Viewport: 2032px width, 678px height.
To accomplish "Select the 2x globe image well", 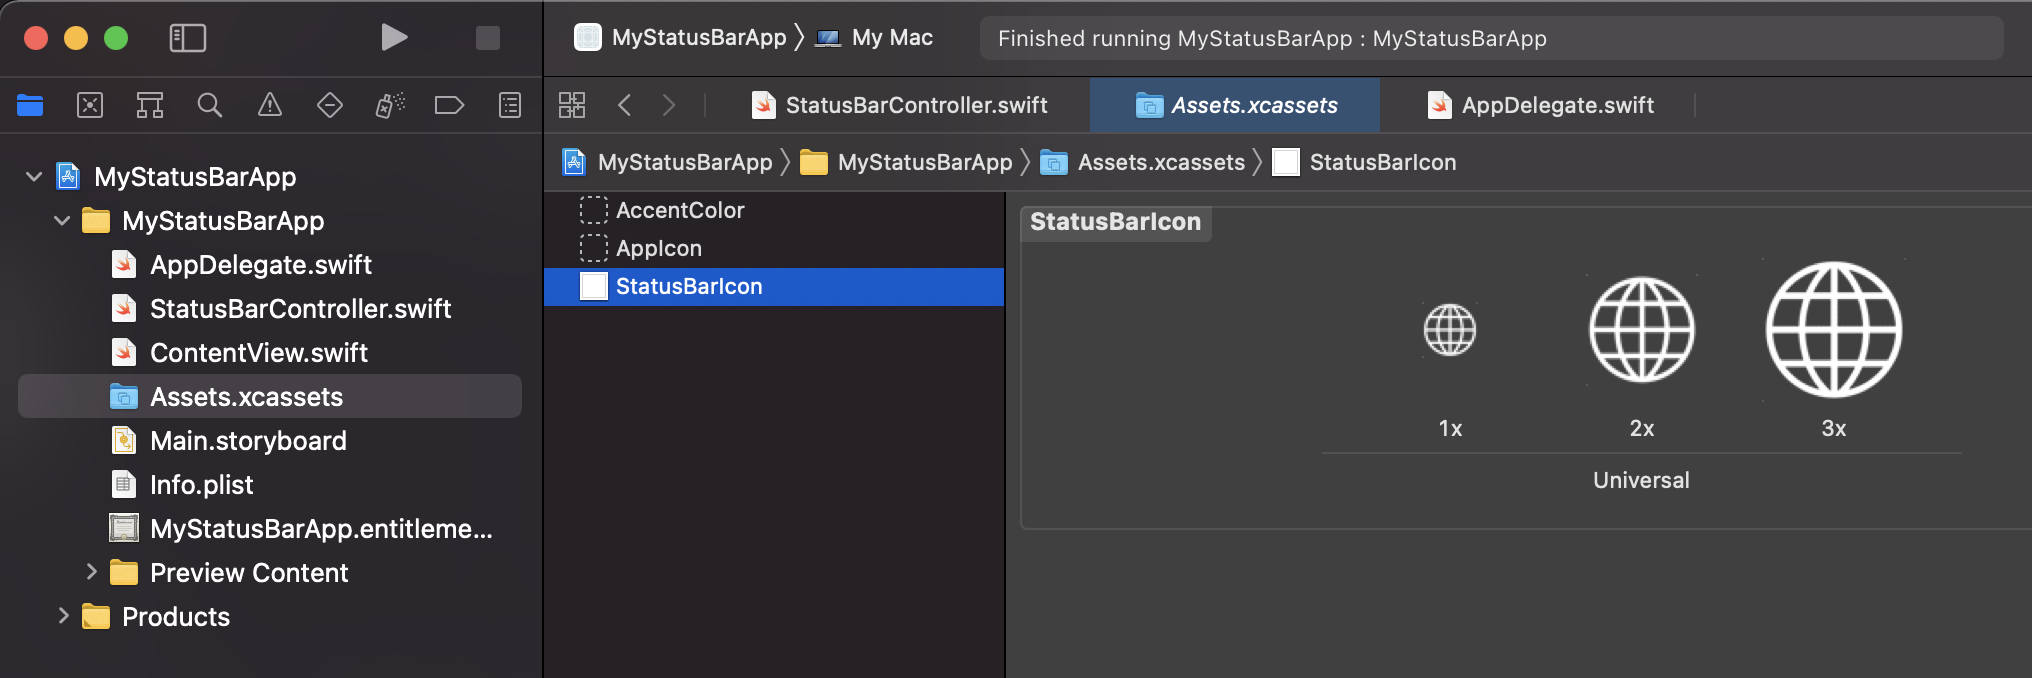I will pos(1642,330).
